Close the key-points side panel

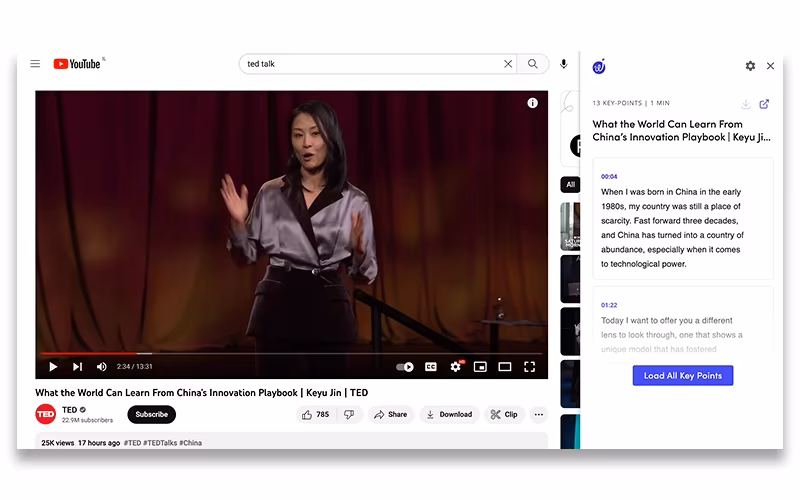(770, 66)
